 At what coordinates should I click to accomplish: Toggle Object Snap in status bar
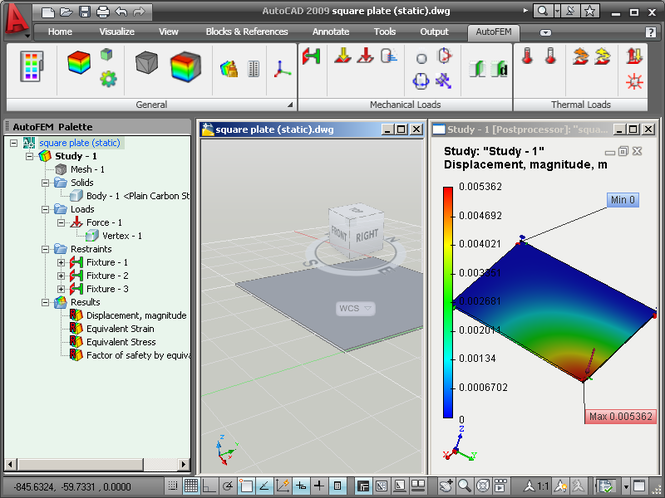tap(246, 486)
